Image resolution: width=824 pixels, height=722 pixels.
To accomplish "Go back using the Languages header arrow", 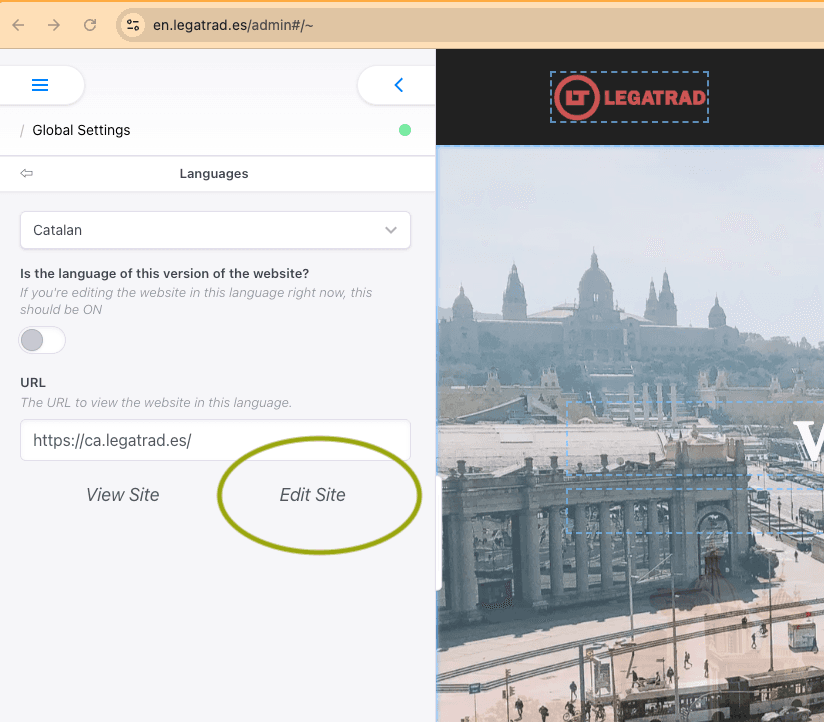I will coord(27,173).
